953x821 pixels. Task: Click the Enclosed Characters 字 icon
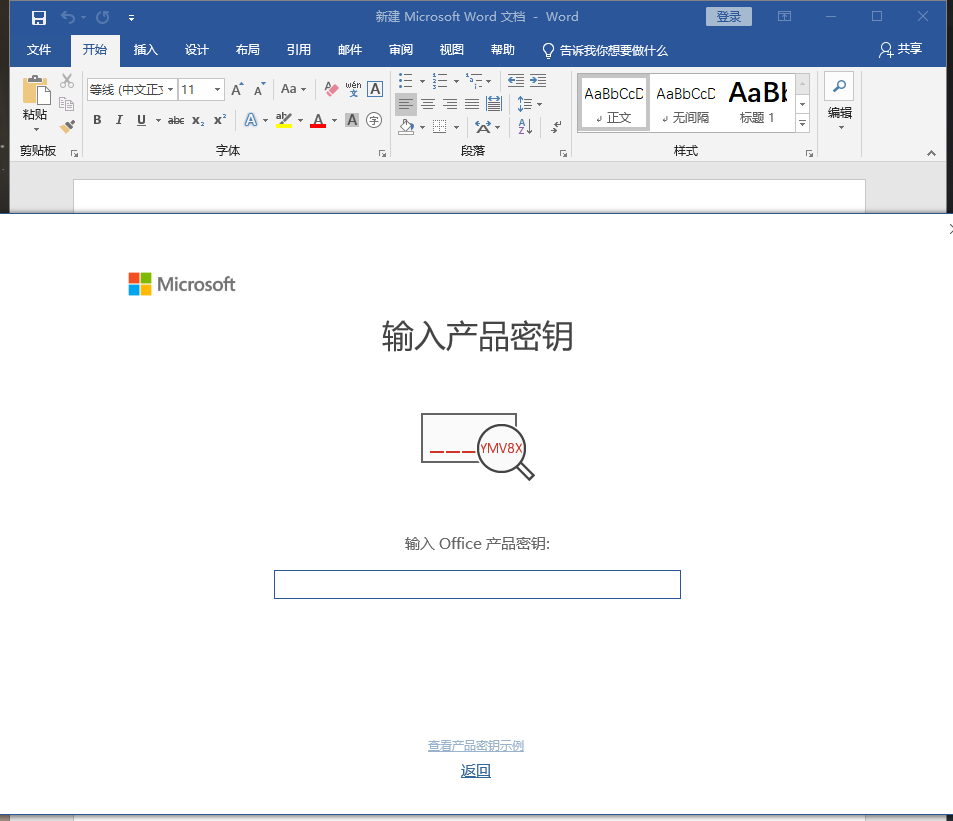(374, 120)
